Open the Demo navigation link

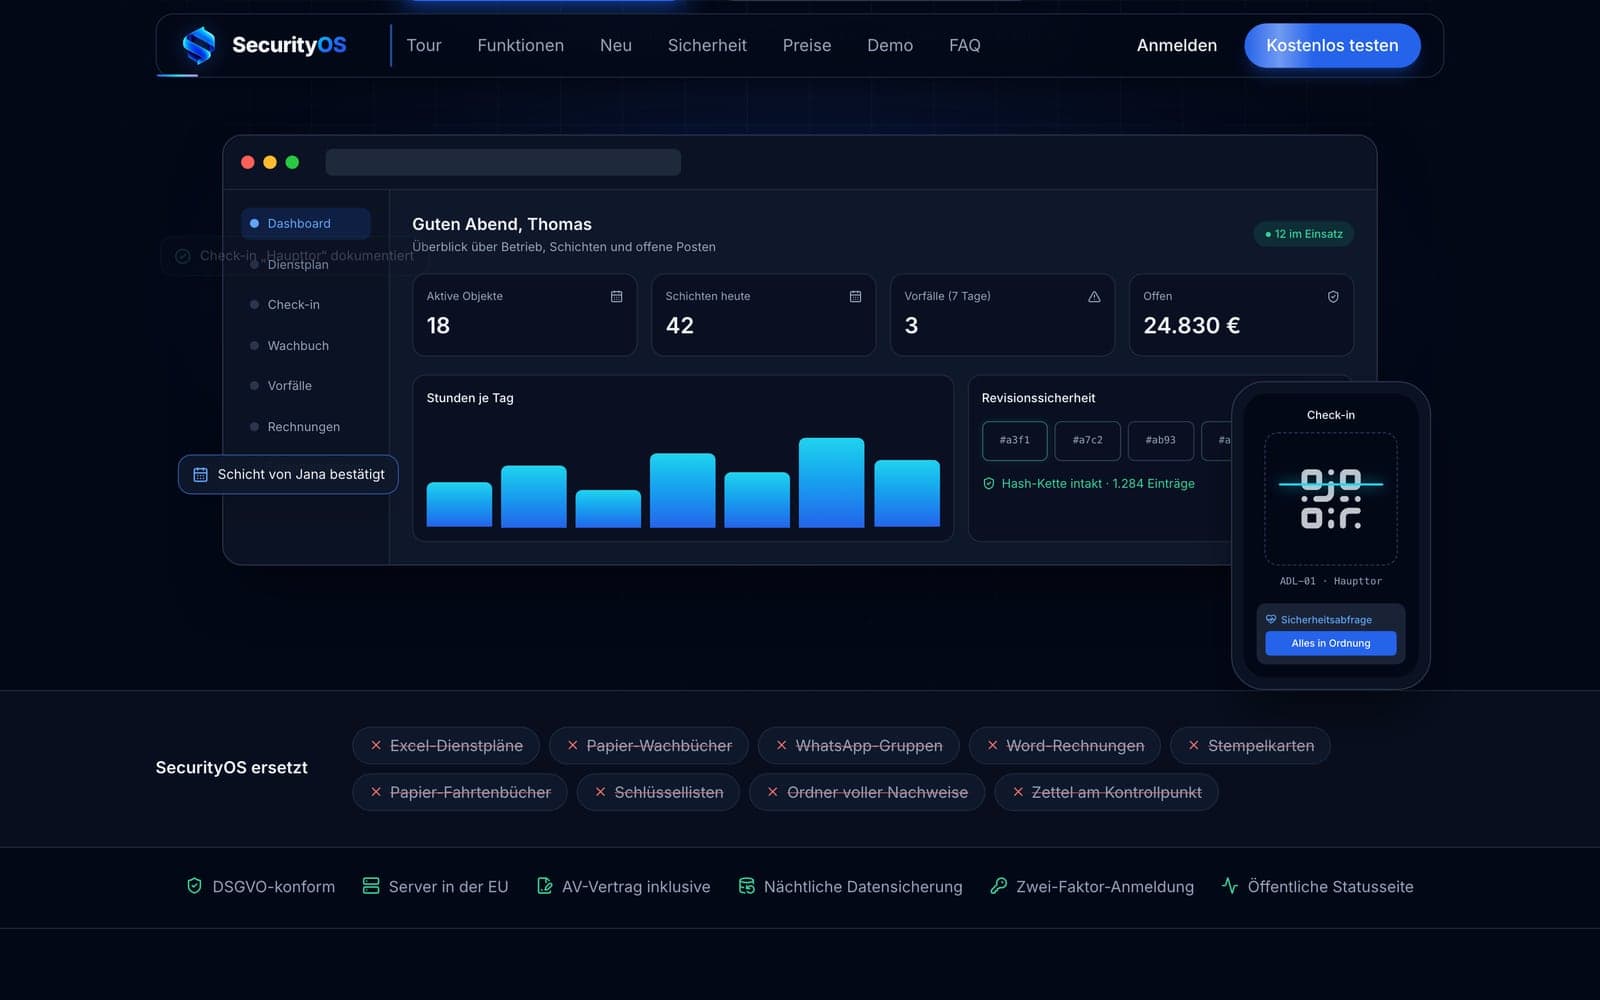pos(890,45)
